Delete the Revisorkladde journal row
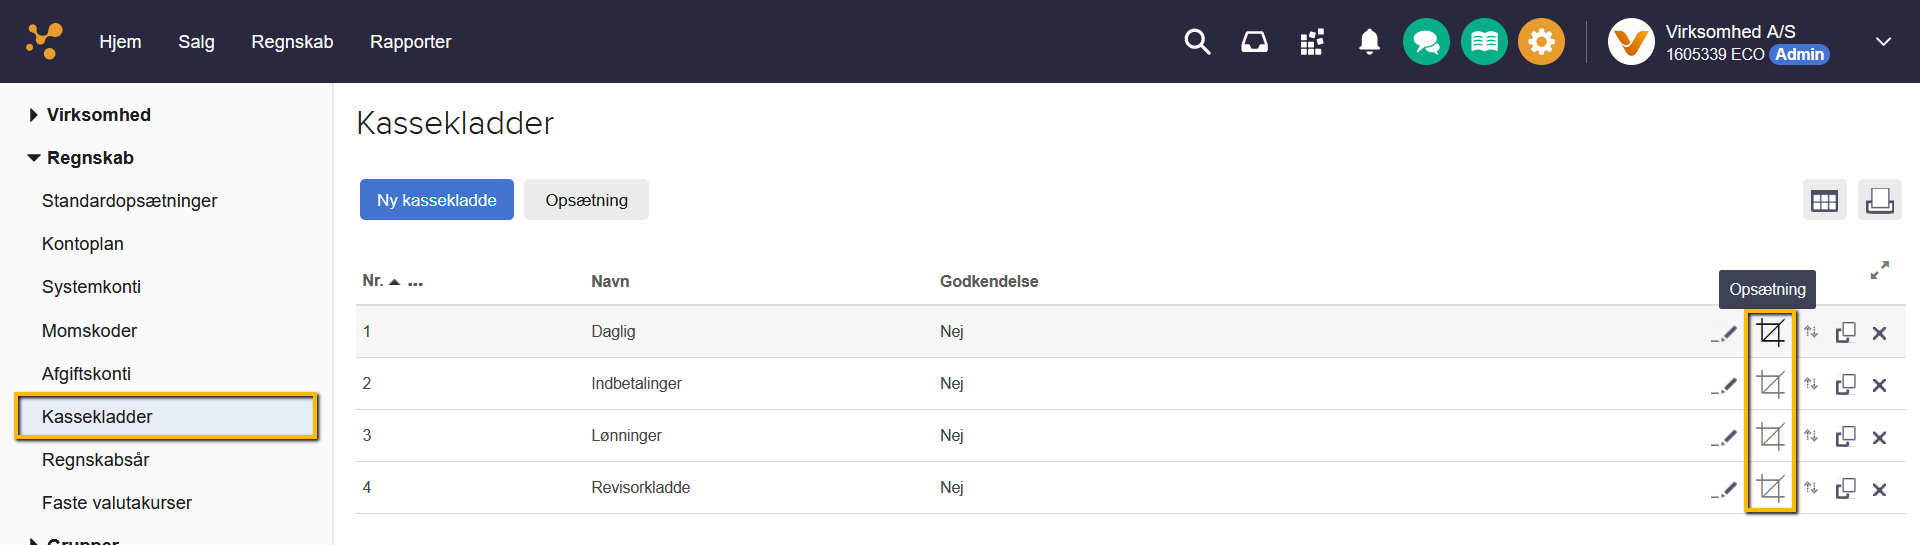 pyautogui.click(x=1879, y=489)
